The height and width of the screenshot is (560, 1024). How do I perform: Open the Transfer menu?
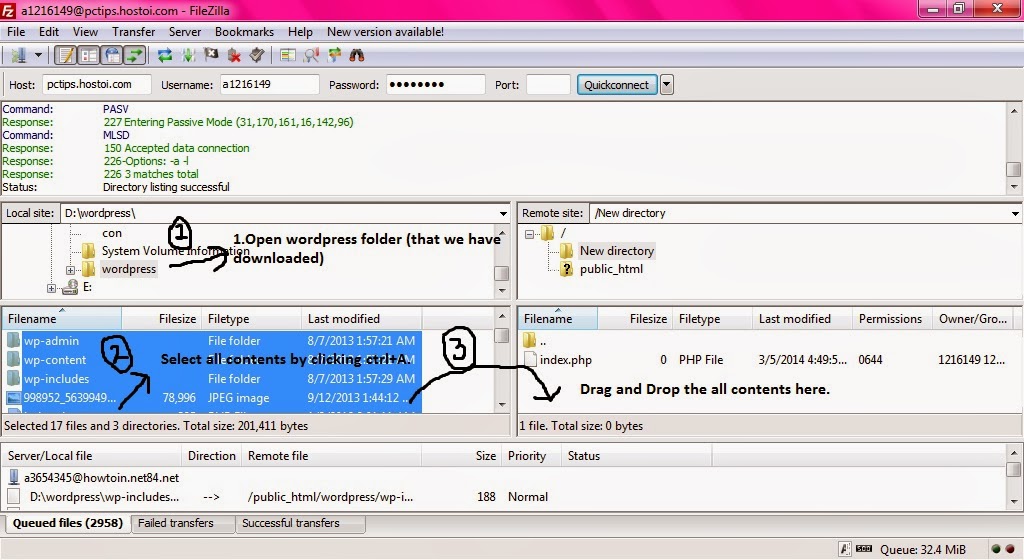[x=133, y=31]
